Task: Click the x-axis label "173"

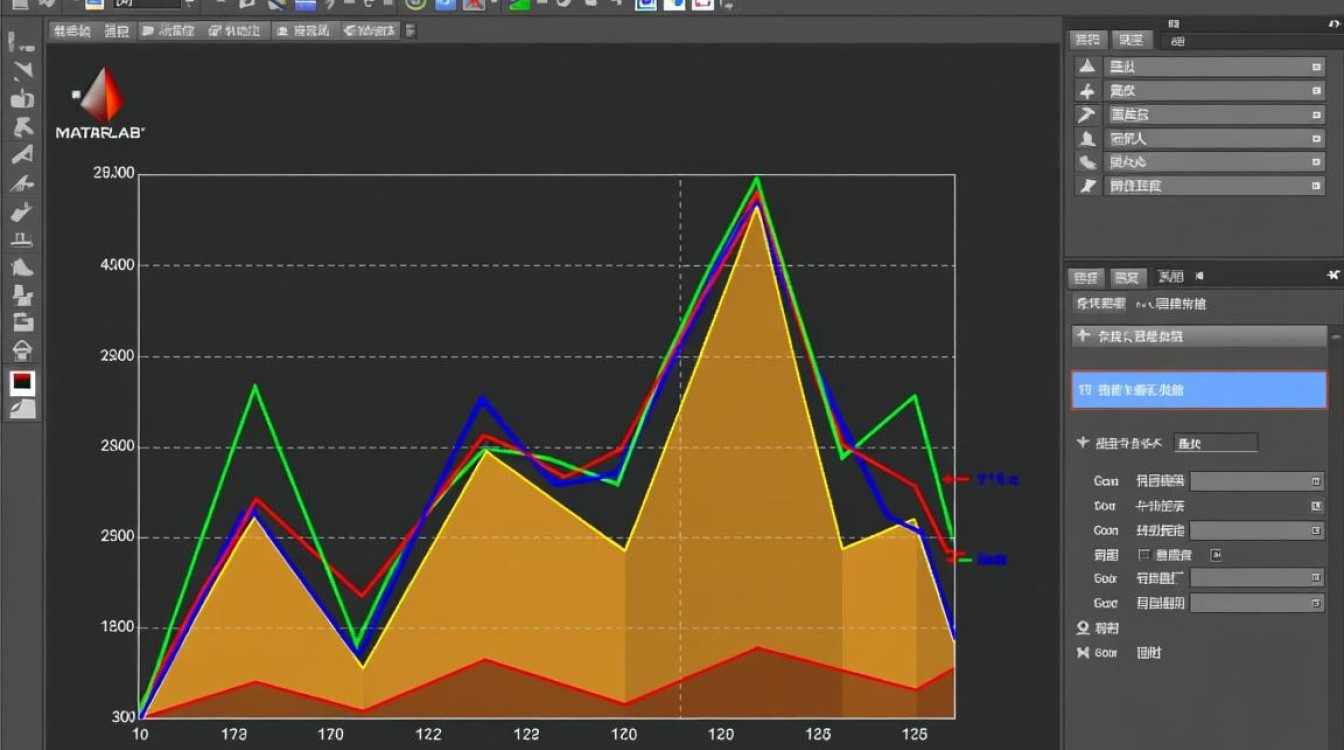Action: point(234,735)
